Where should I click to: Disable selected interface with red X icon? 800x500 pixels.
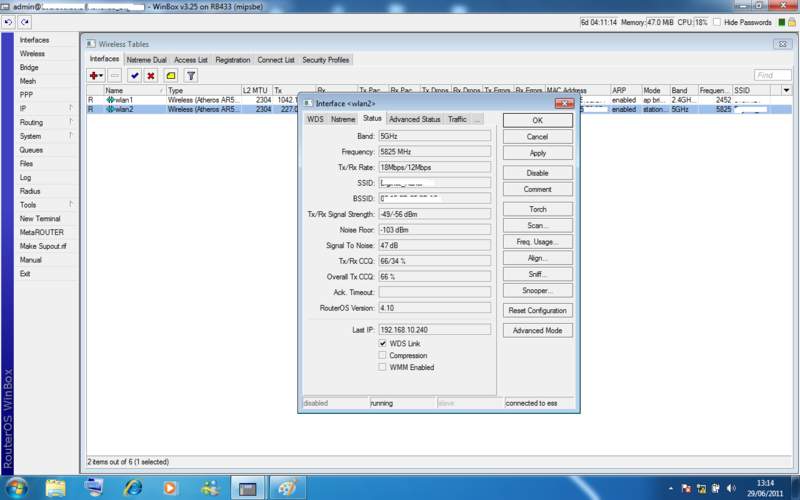(x=151, y=75)
